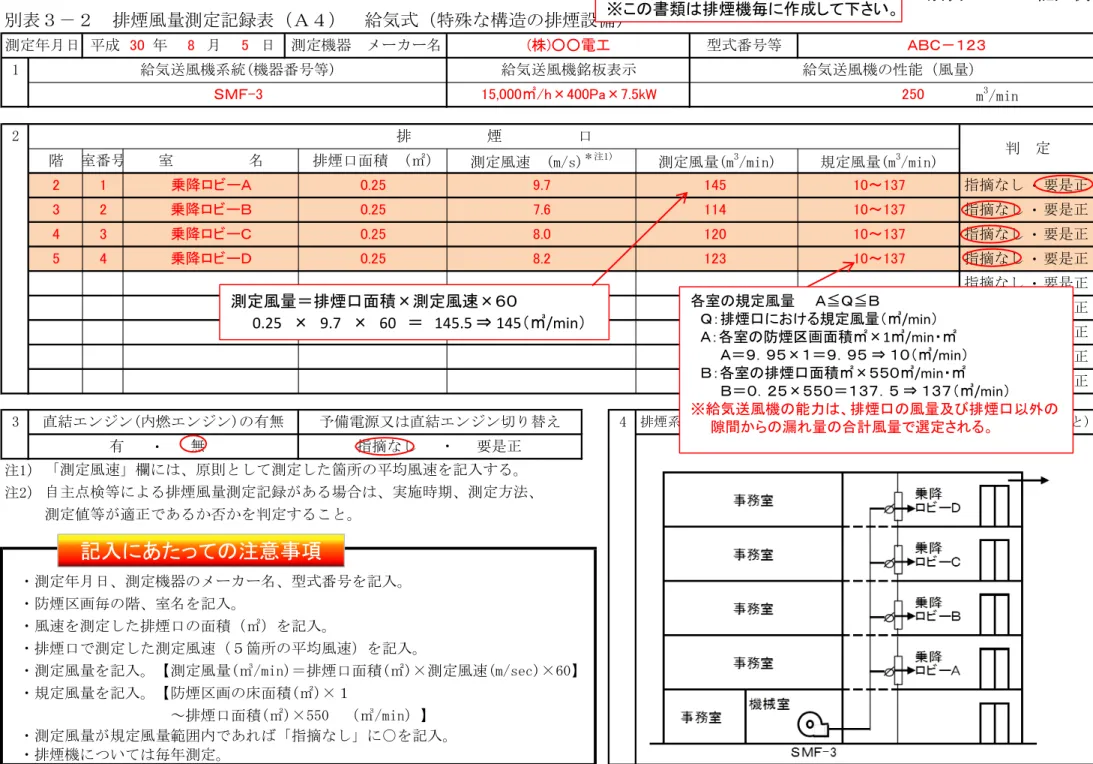Select the room name 乗降ロビーA in the table
1093x764 pixels.
211,185
